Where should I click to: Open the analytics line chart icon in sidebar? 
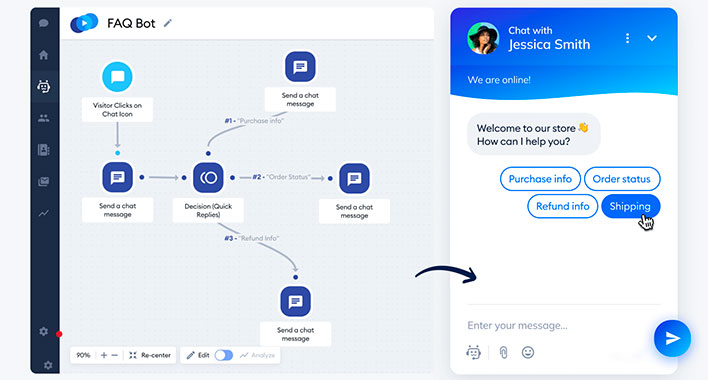(44, 213)
